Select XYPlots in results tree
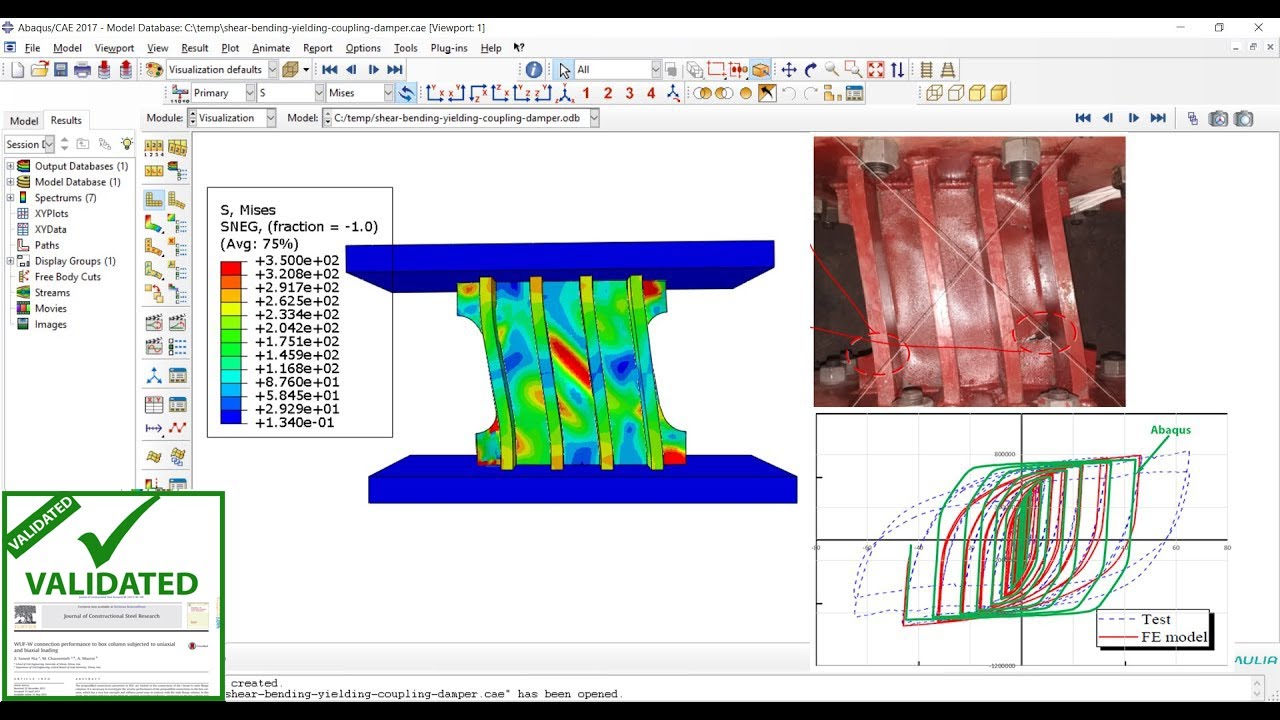Viewport: 1280px width, 720px height. point(51,214)
